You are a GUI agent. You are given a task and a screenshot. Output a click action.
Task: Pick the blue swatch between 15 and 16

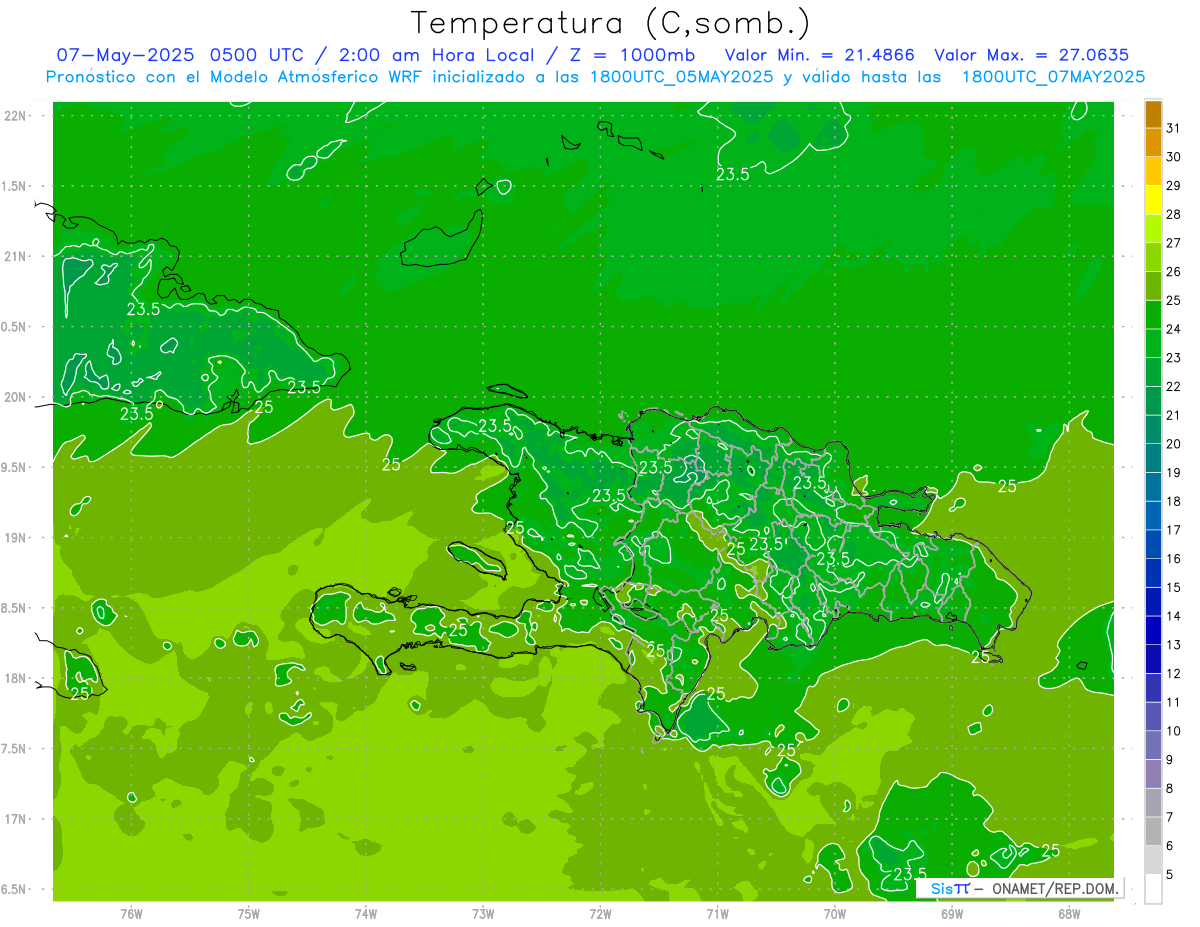[1153, 573]
